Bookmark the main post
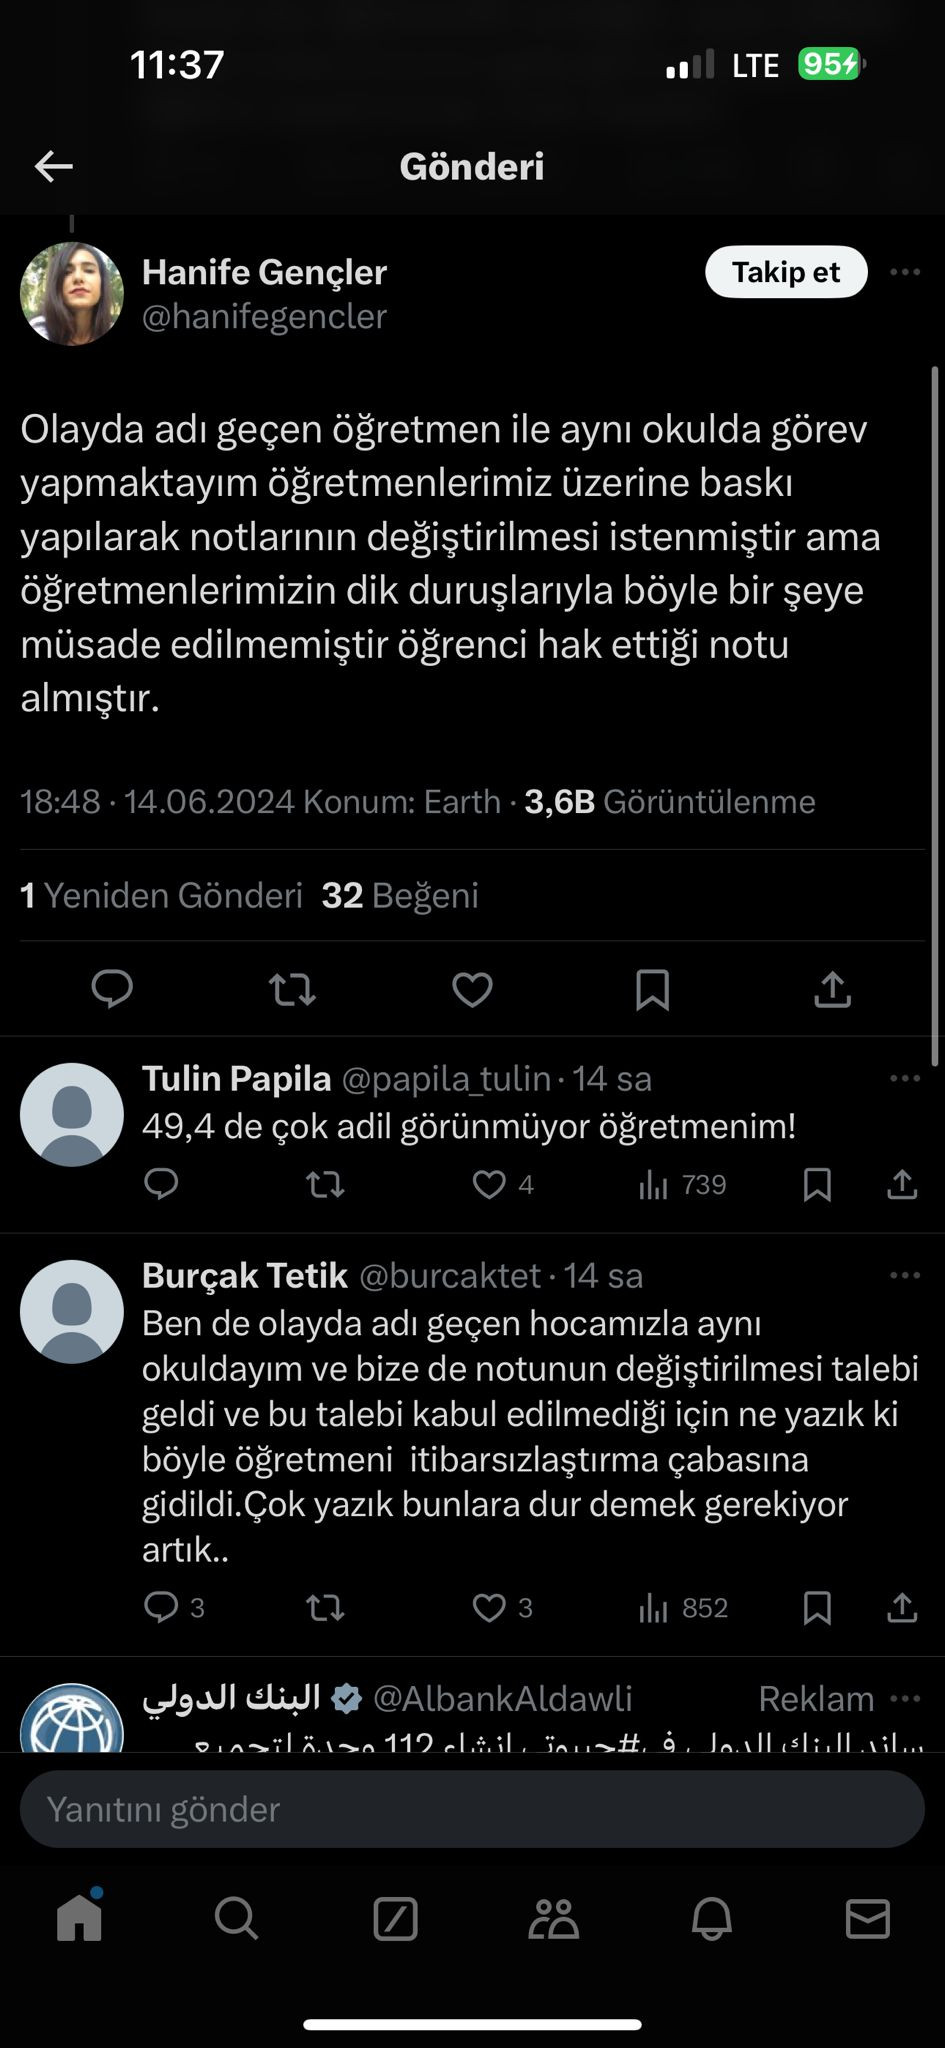This screenshot has width=945, height=2048. pos(652,990)
